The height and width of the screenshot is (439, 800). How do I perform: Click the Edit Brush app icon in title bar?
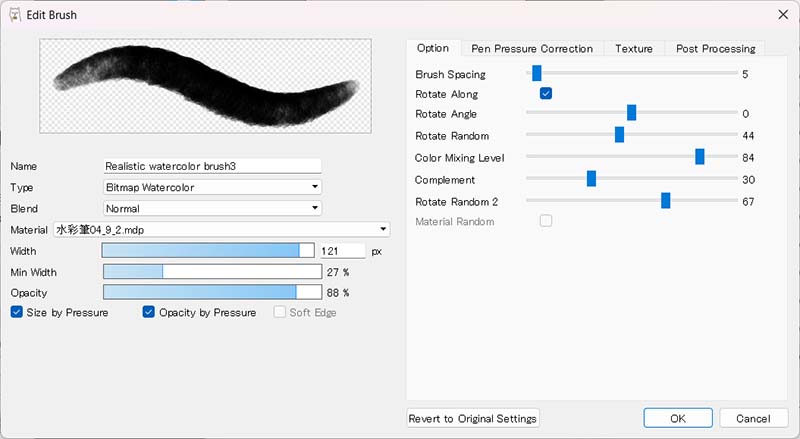[15, 15]
